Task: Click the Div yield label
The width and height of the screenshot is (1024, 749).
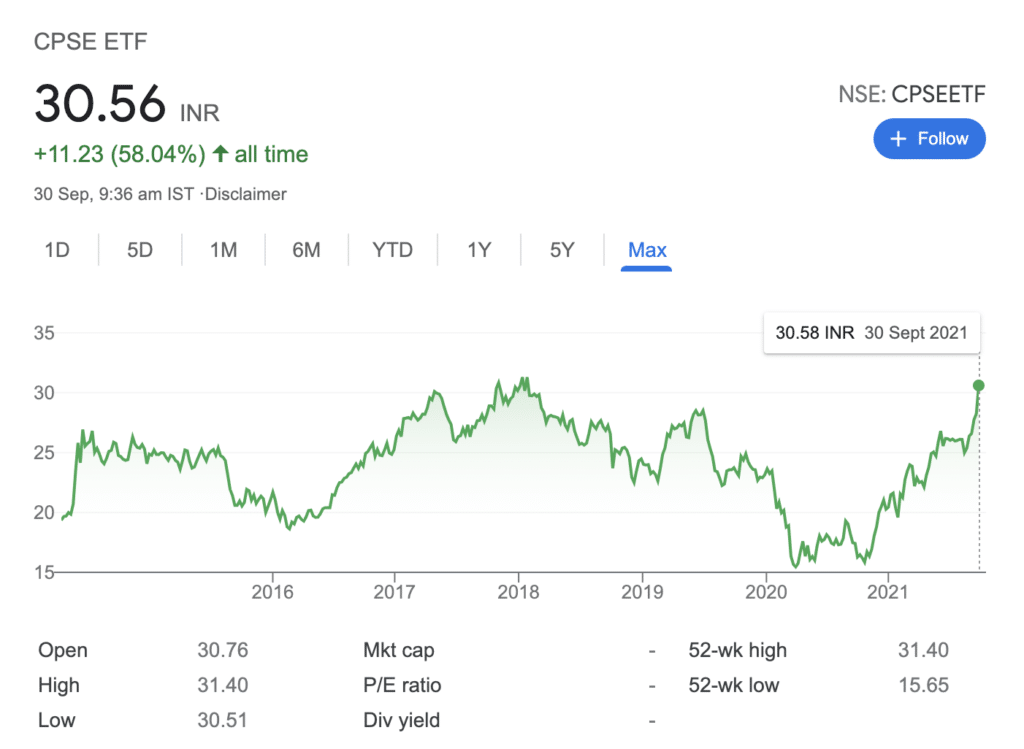Action: coord(402,720)
